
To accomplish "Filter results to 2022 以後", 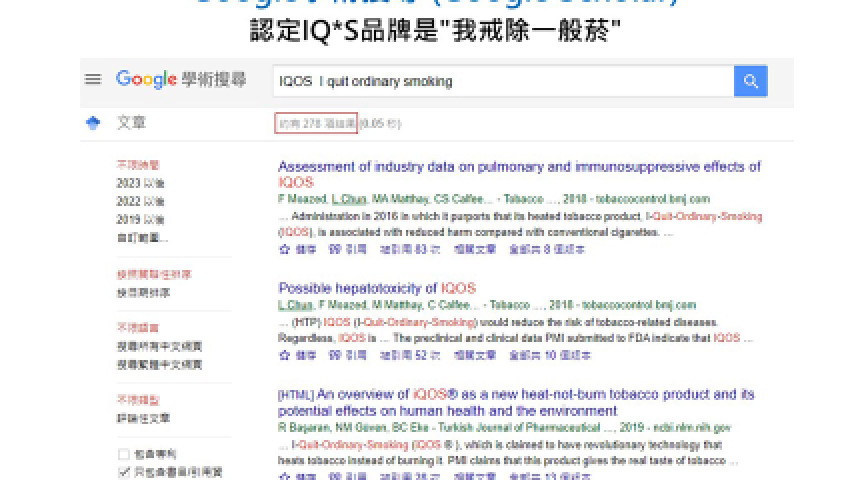I will tap(141, 202).
